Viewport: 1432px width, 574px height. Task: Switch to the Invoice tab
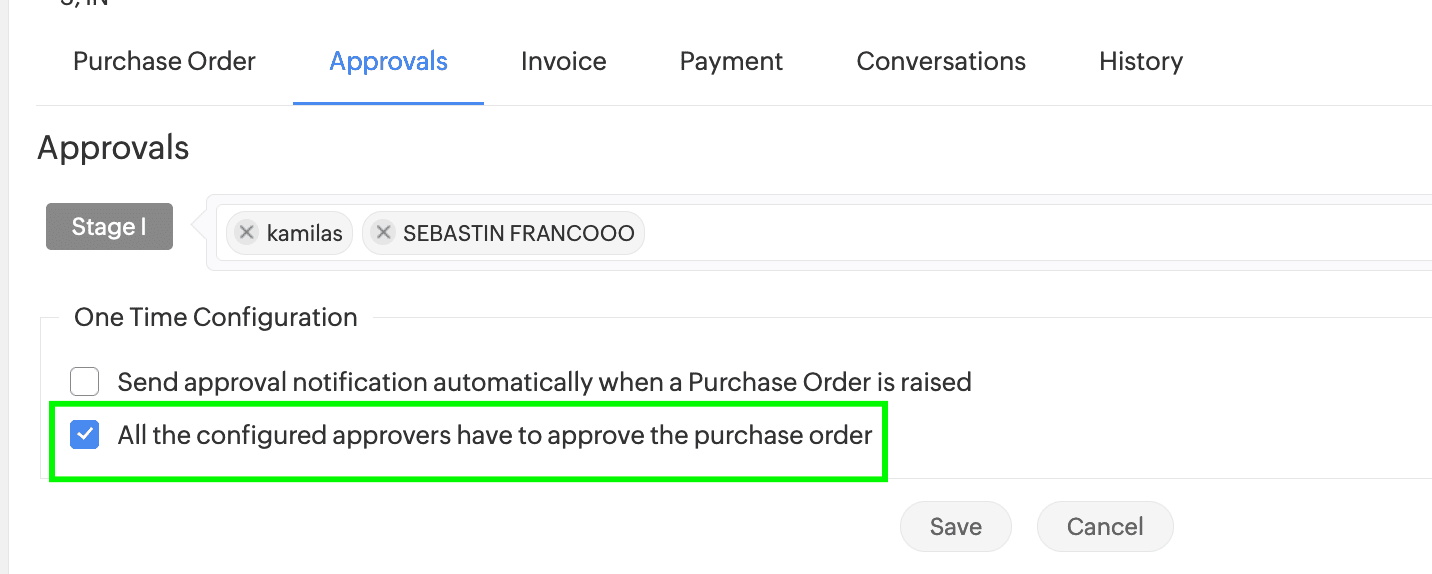[563, 62]
